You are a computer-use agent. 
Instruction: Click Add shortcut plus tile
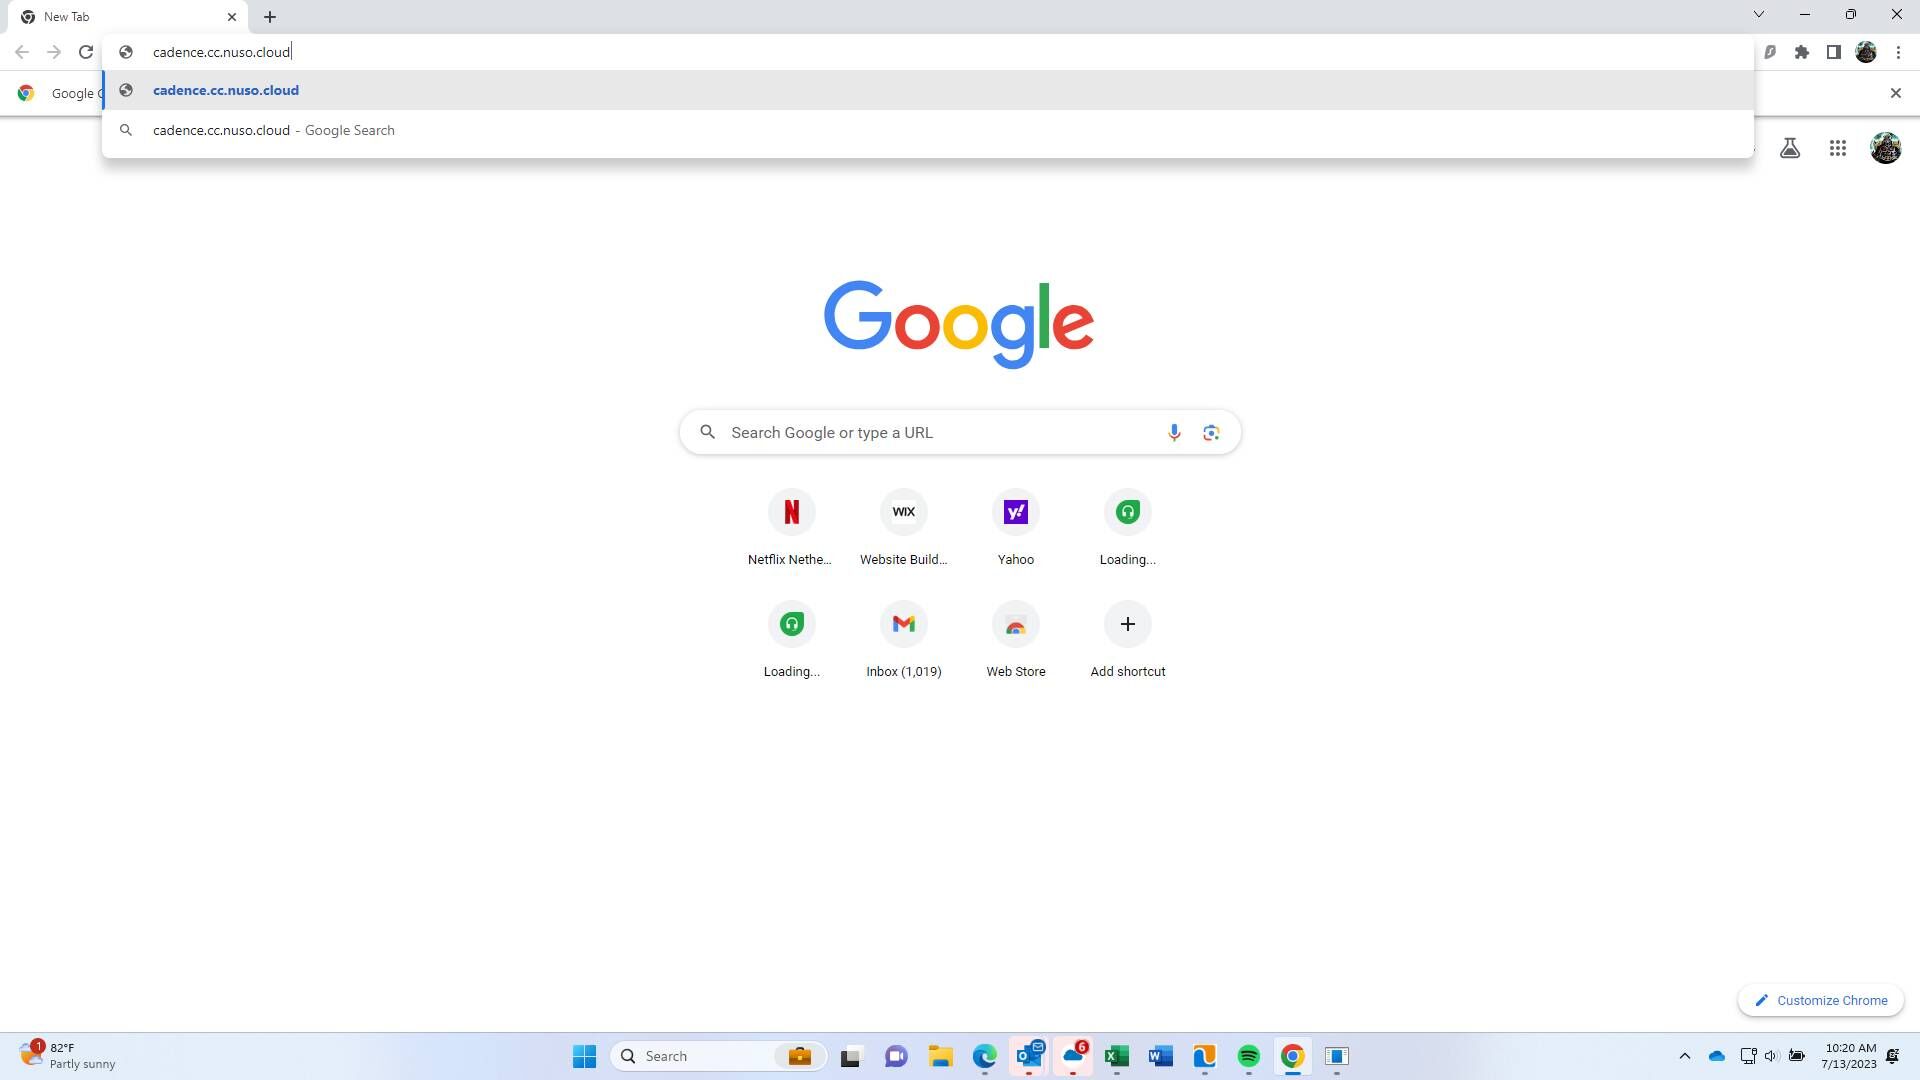click(1128, 642)
